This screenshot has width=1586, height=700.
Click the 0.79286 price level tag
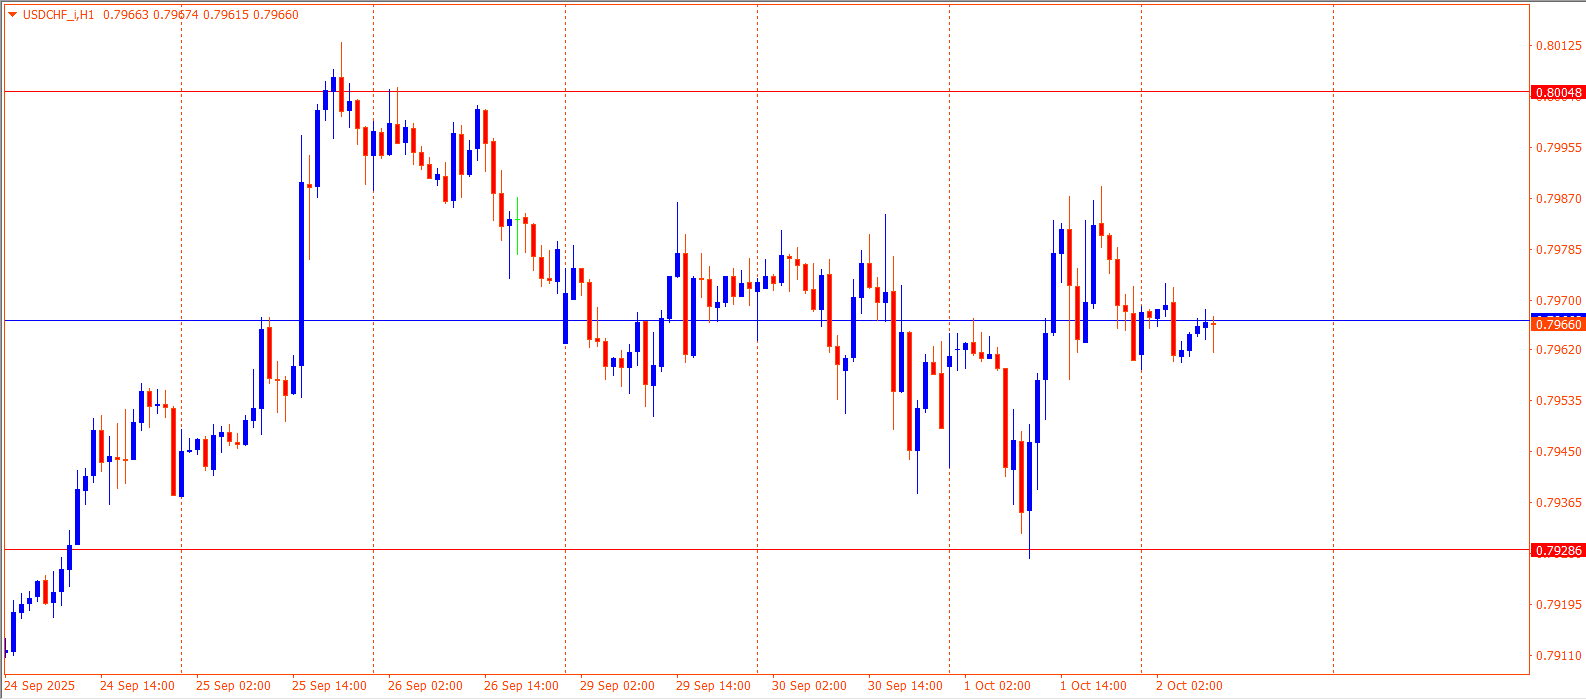[x=1558, y=550]
